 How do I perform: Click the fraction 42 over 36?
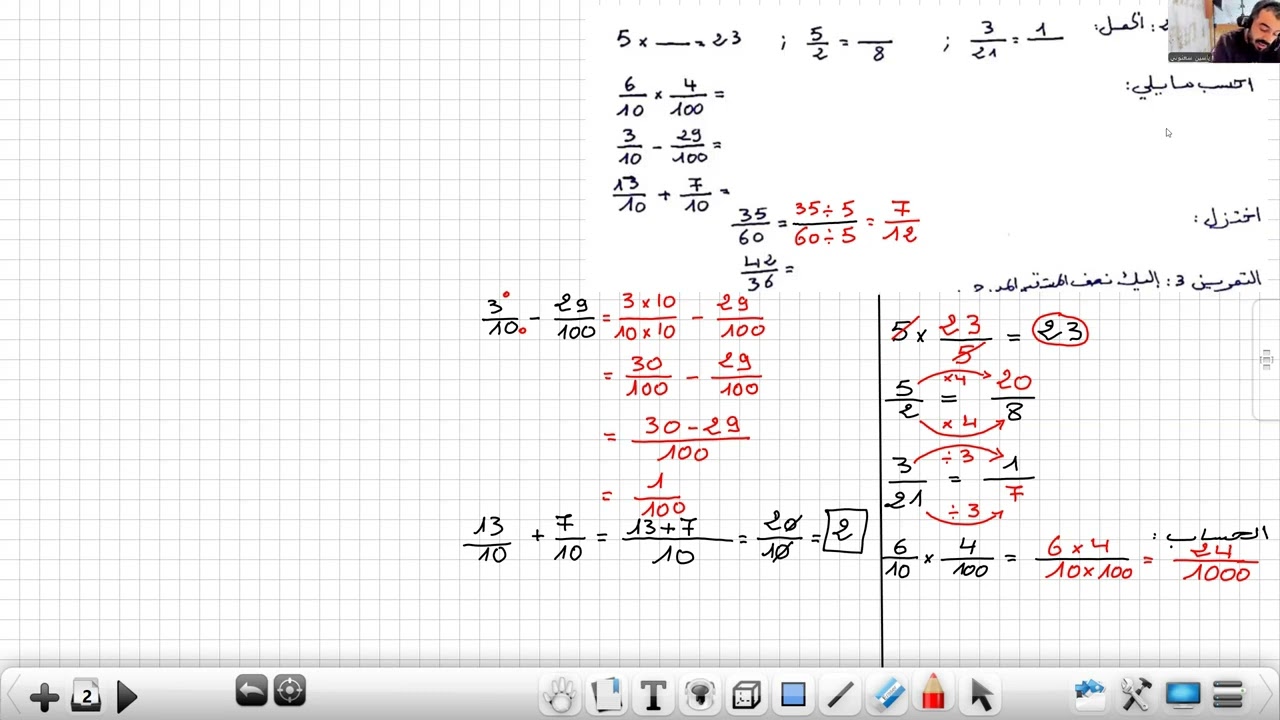click(760, 272)
